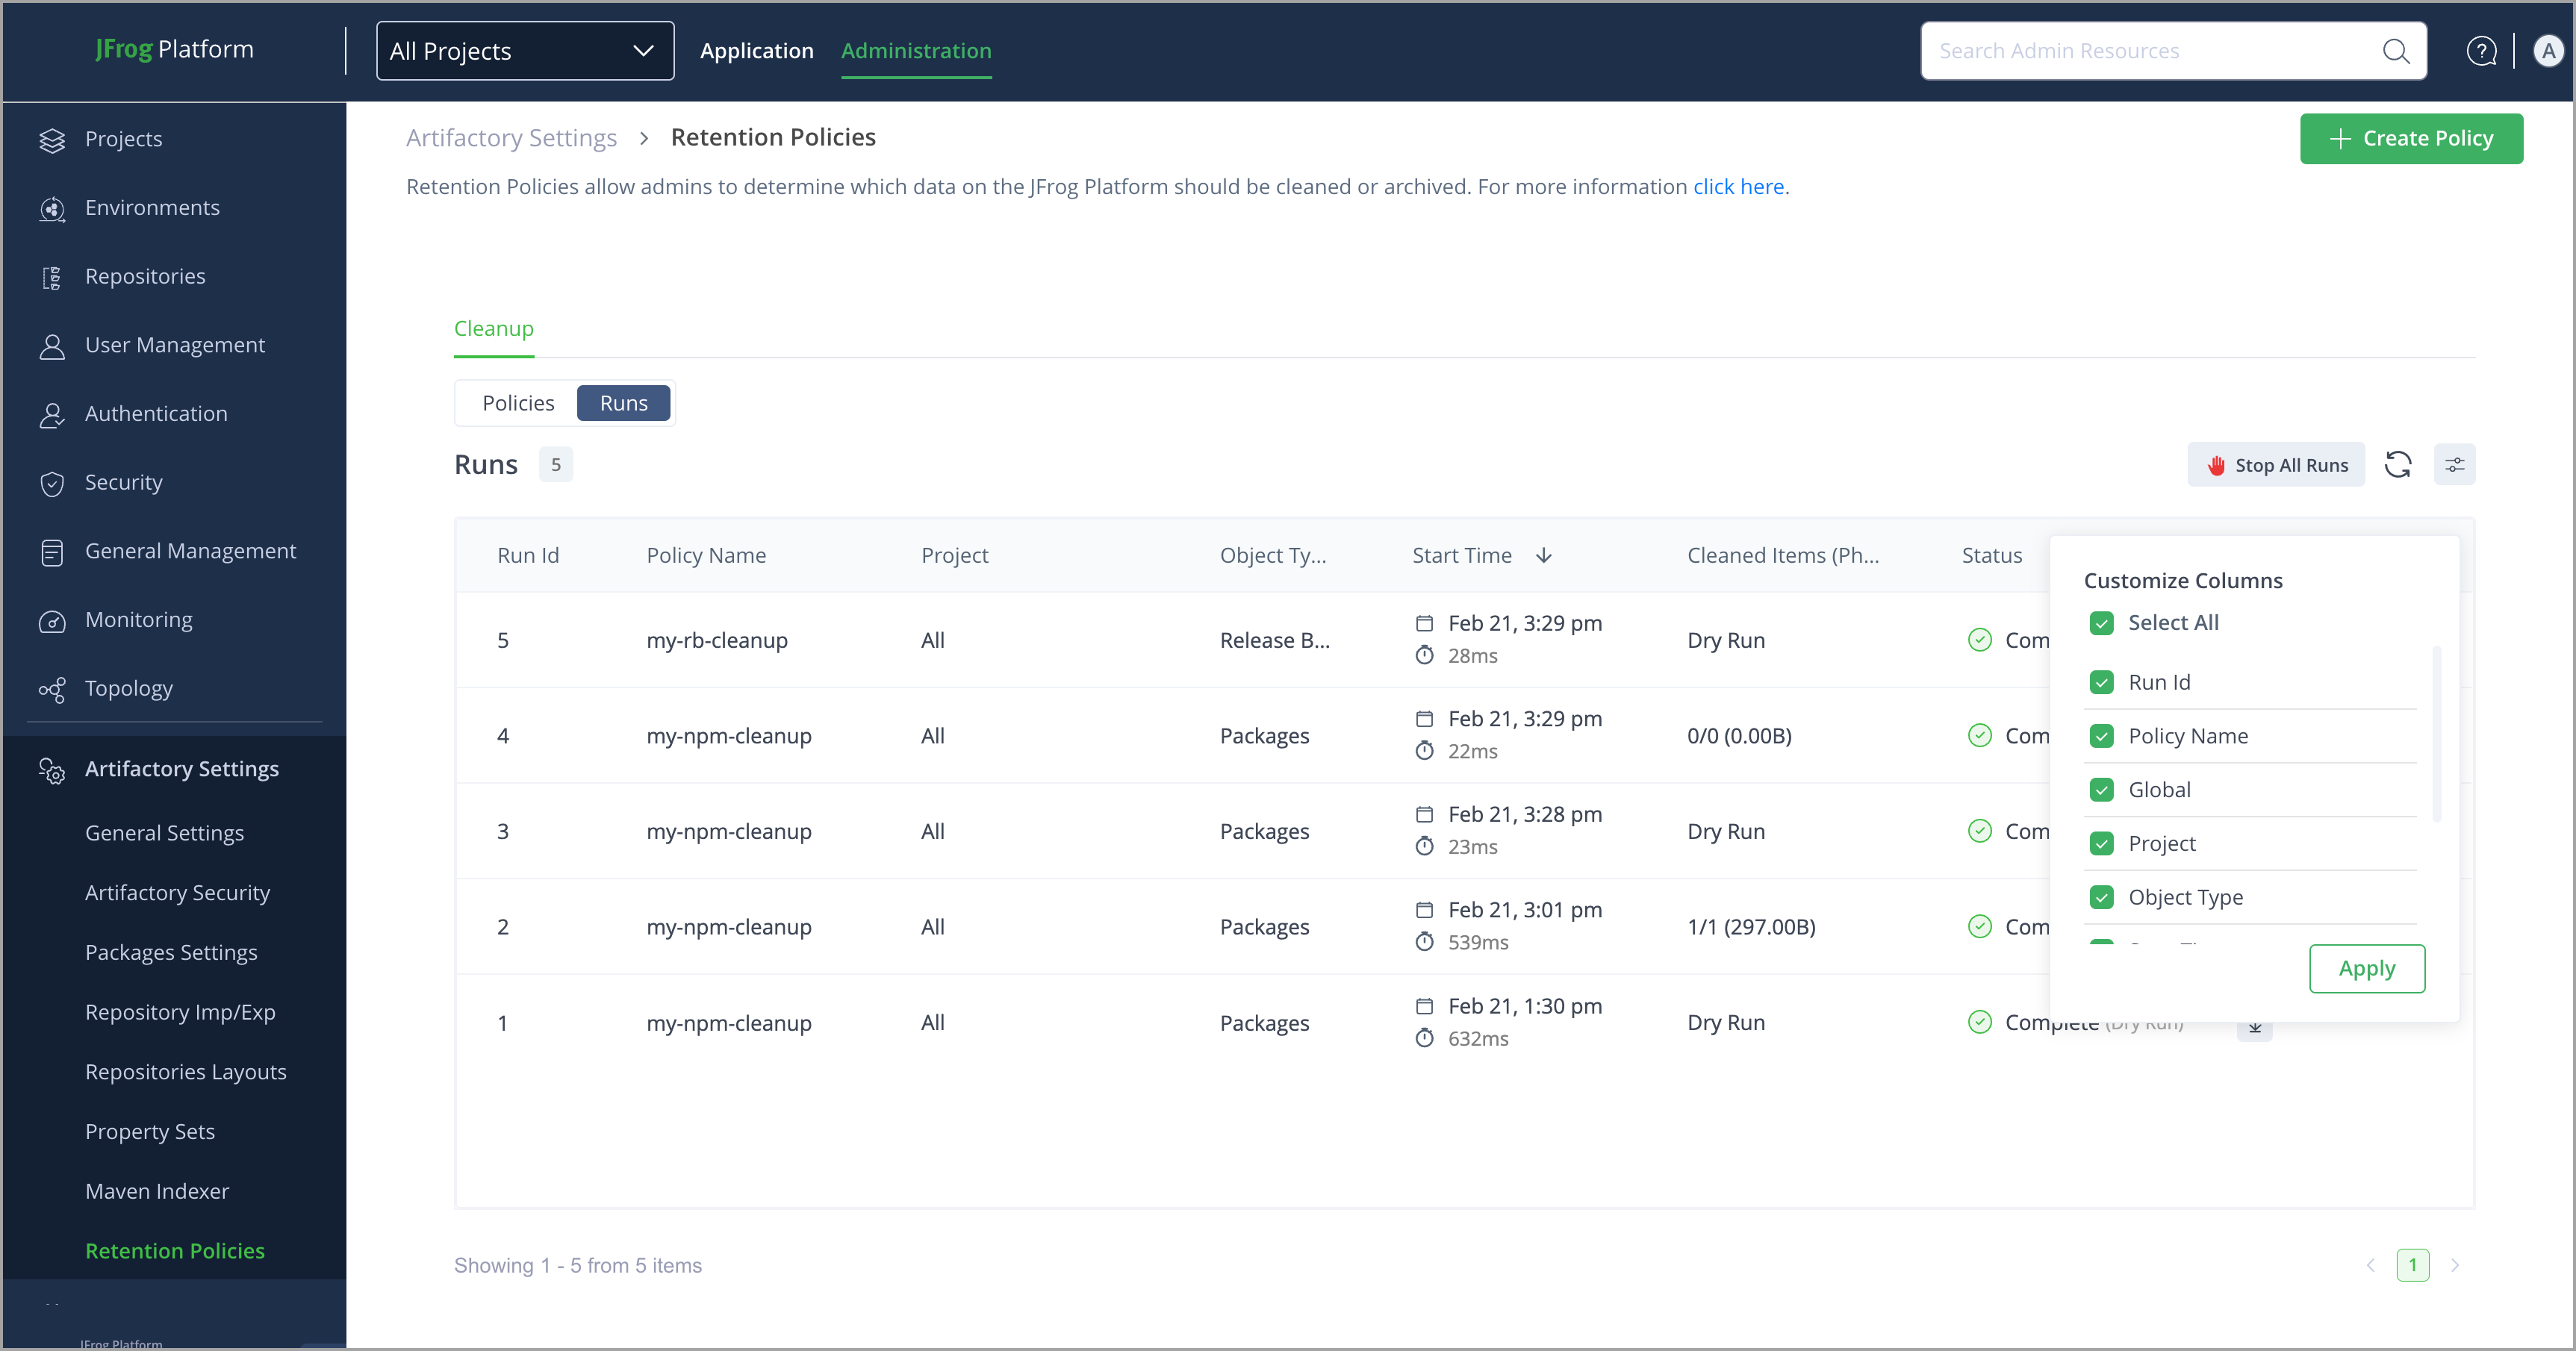This screenshot has width=2576, height=1351.
Task: Switch to the Application tab
Action: tap(756, 51)
